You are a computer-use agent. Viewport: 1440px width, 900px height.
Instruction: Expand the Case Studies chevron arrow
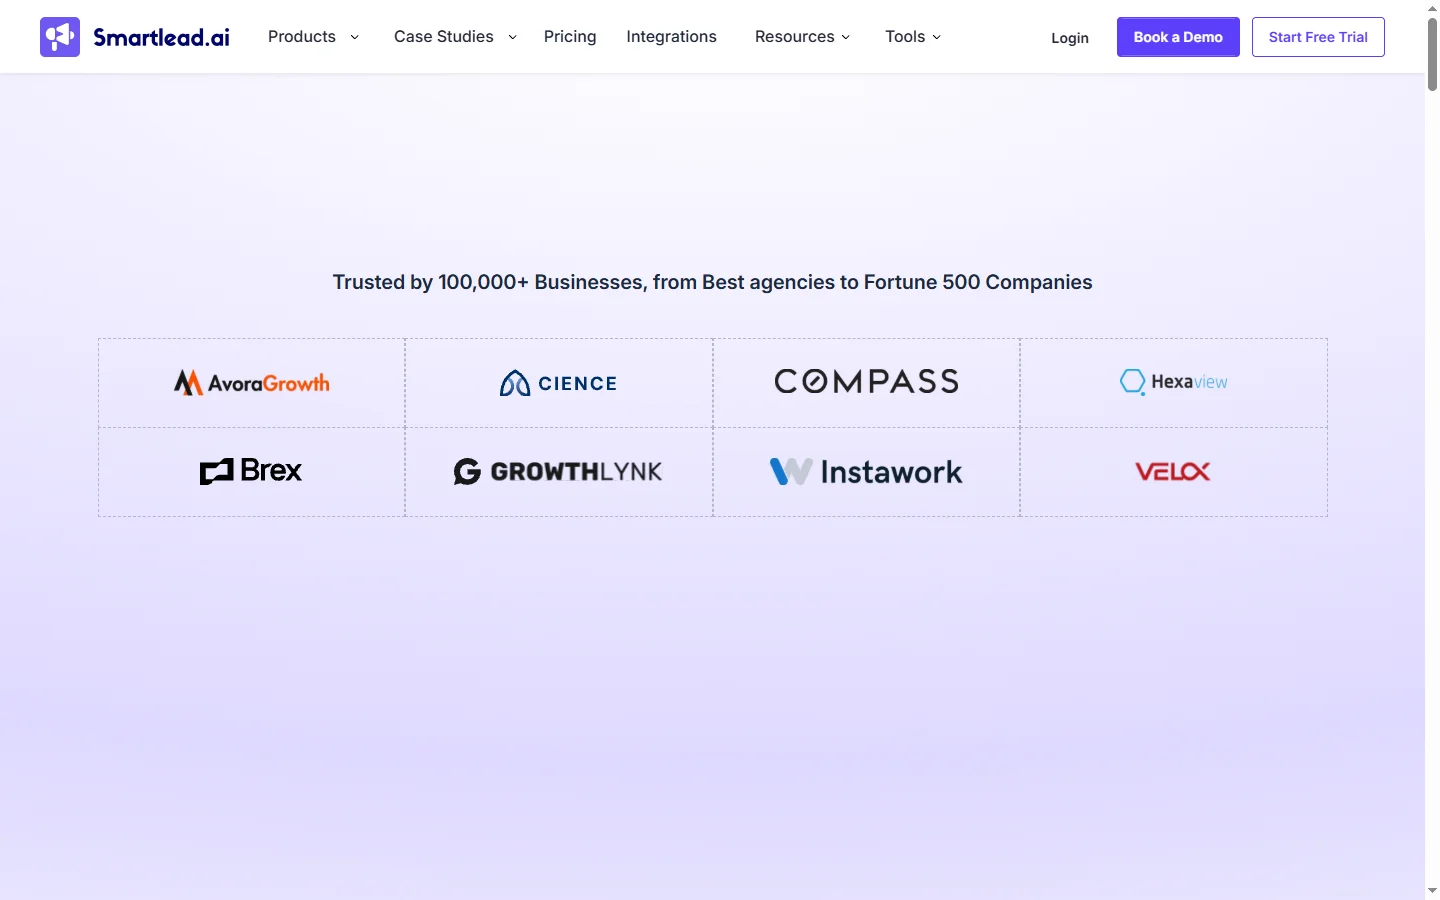pos(512,37)
